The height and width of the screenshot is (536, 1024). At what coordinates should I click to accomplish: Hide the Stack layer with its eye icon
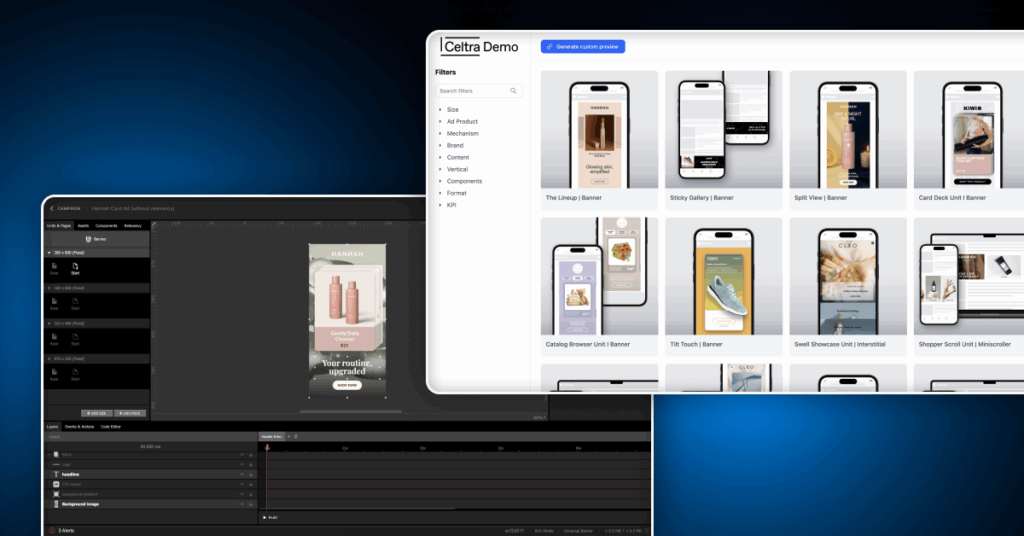click(x=242, y=454)
